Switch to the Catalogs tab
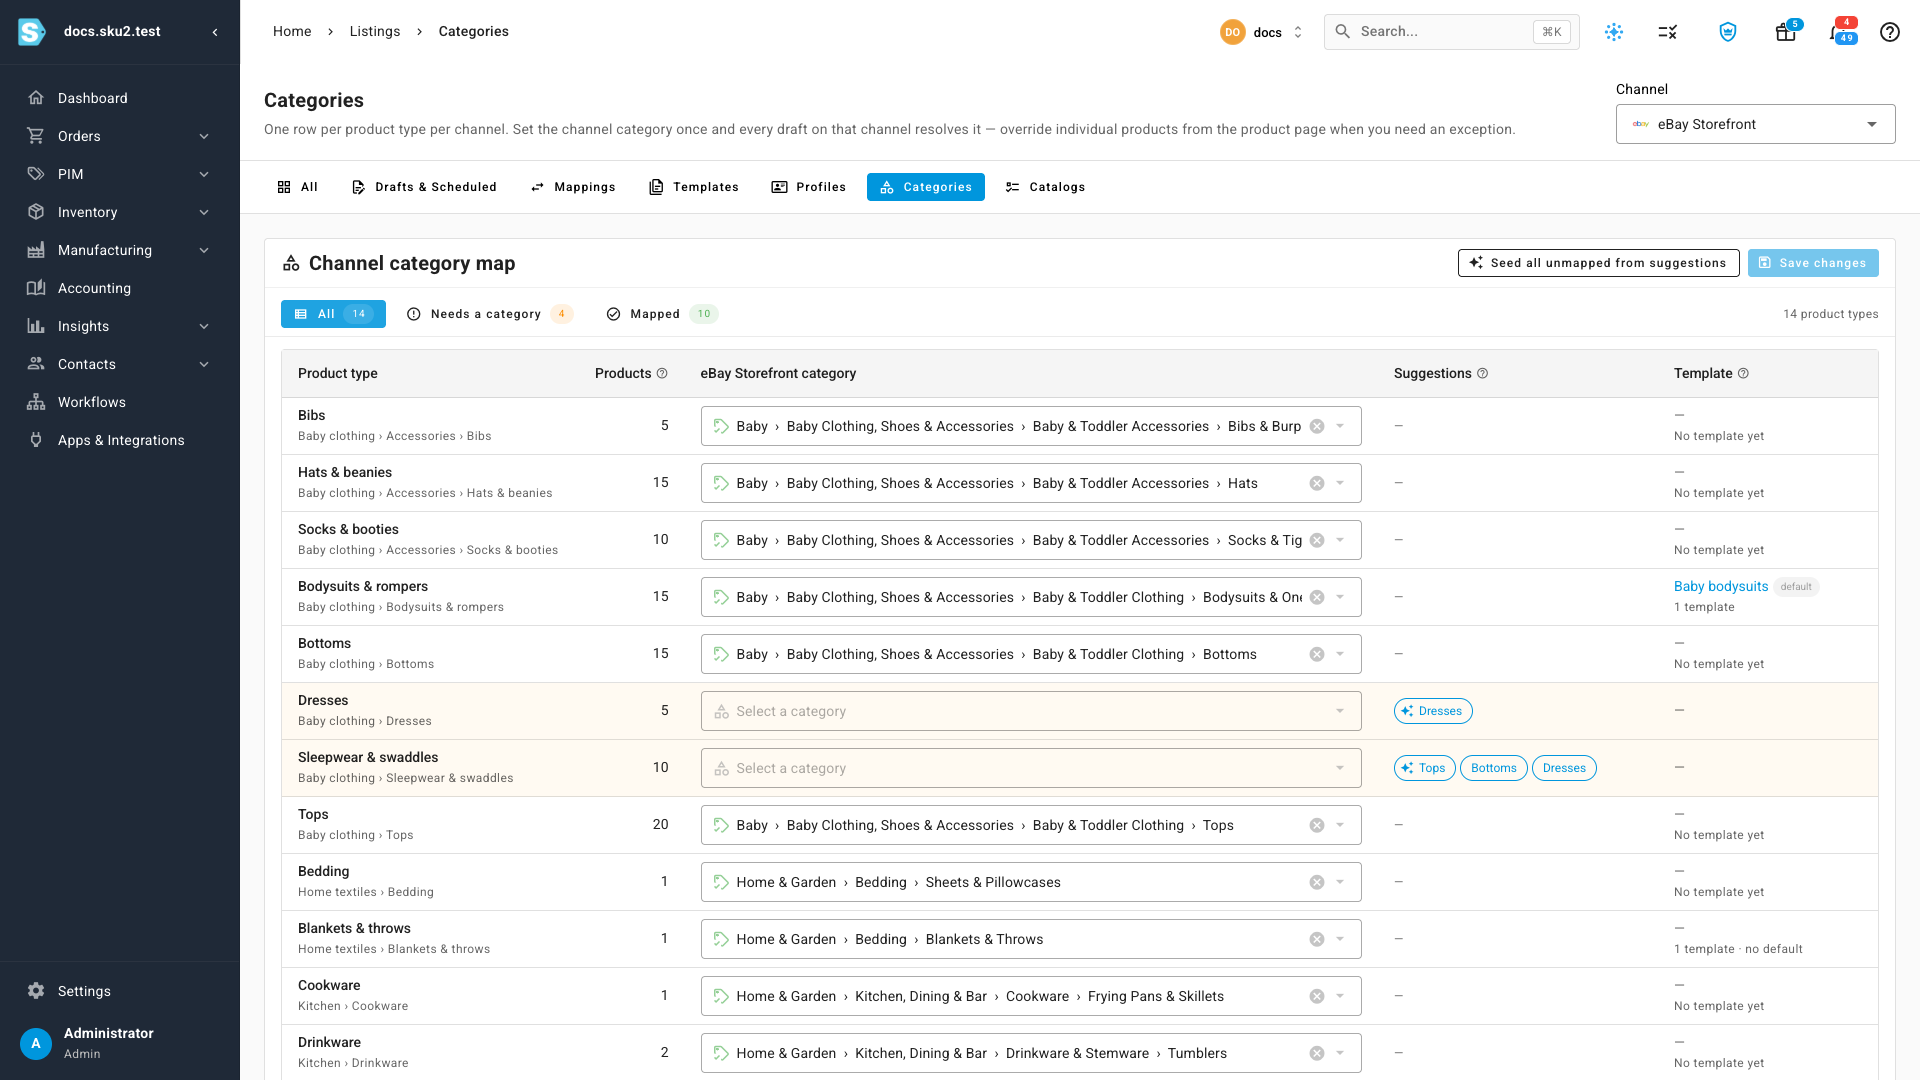The height and width of the screenshot is (1080, 1920). pos(1045,187)
